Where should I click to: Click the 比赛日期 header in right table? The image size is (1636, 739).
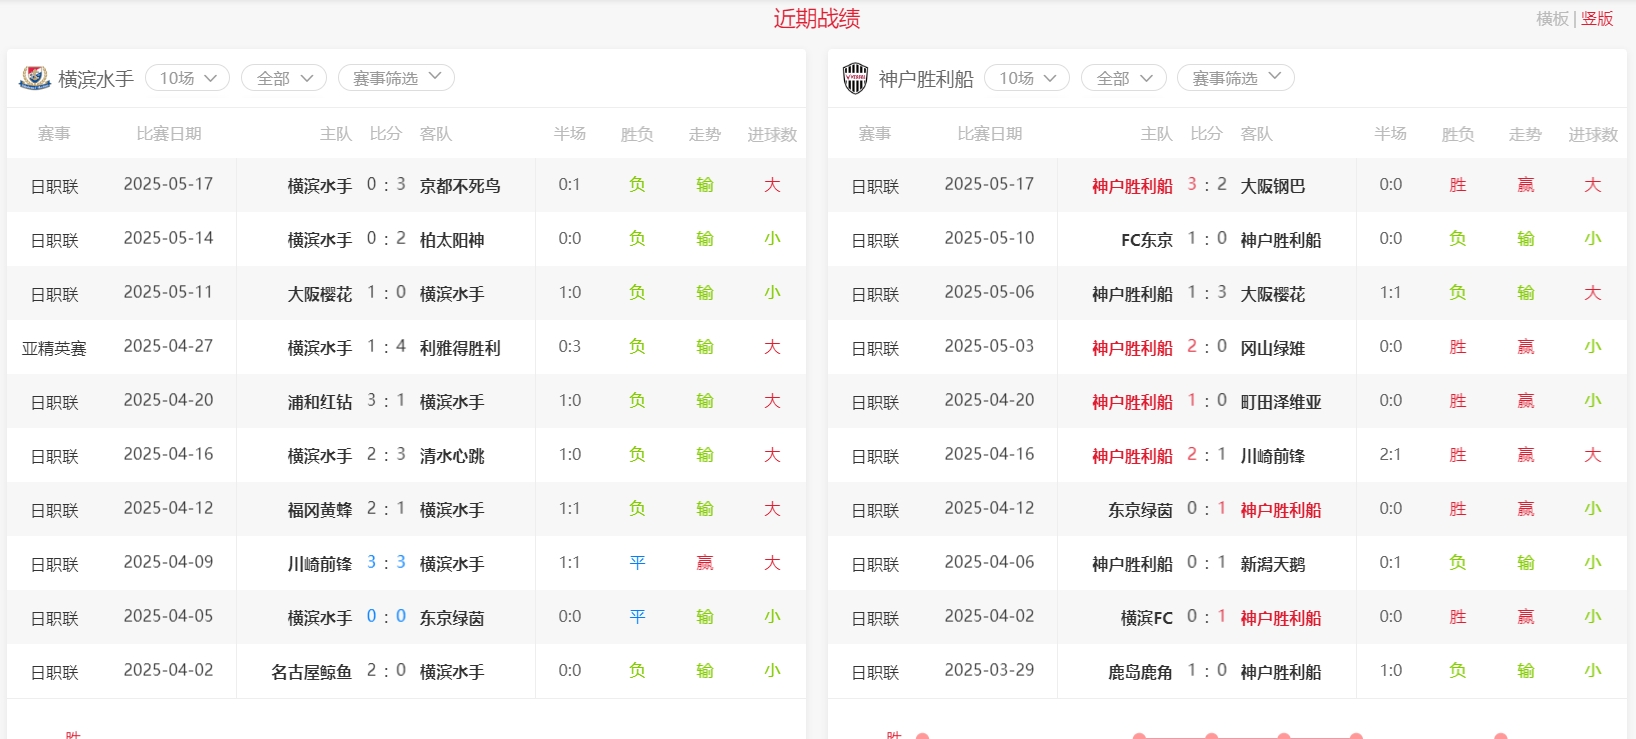989,134
